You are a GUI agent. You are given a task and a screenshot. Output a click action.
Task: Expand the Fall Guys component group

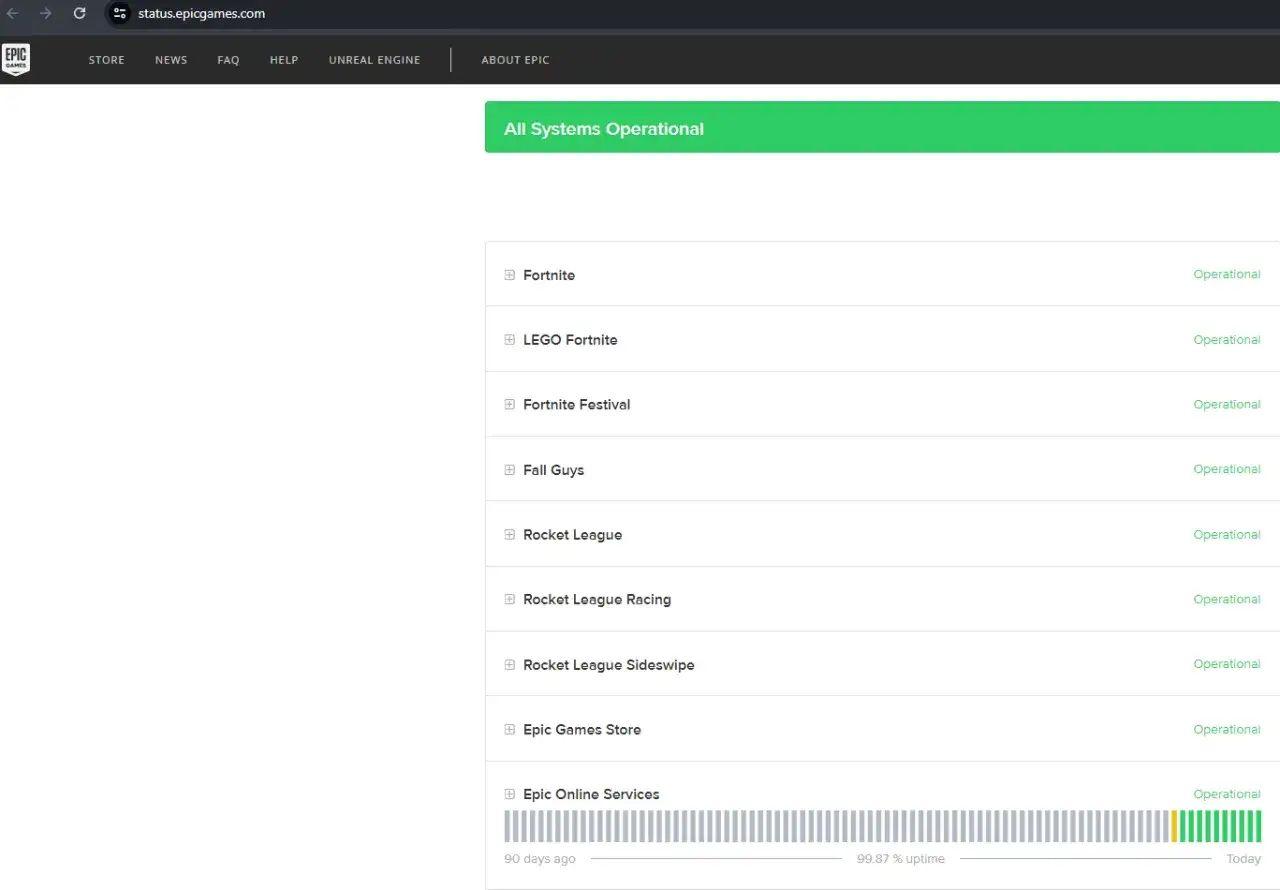pyautogui.click(x=509, y=470)
